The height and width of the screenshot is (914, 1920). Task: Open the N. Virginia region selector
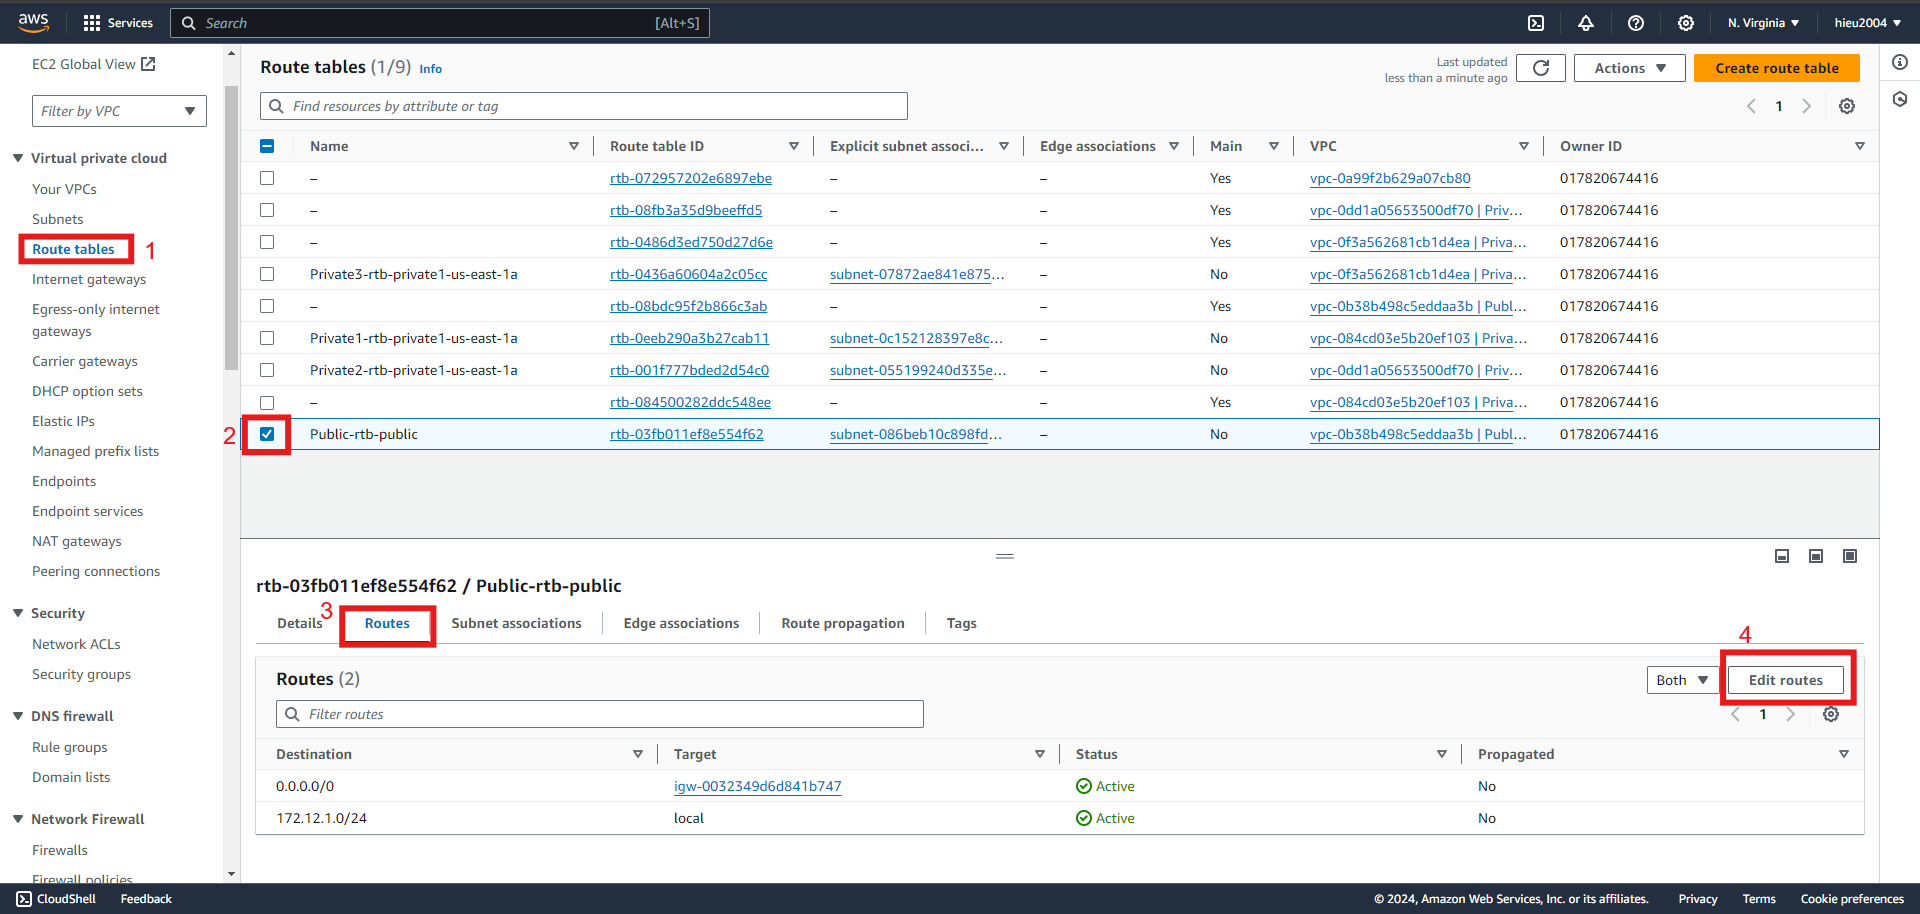point(1763,23)
